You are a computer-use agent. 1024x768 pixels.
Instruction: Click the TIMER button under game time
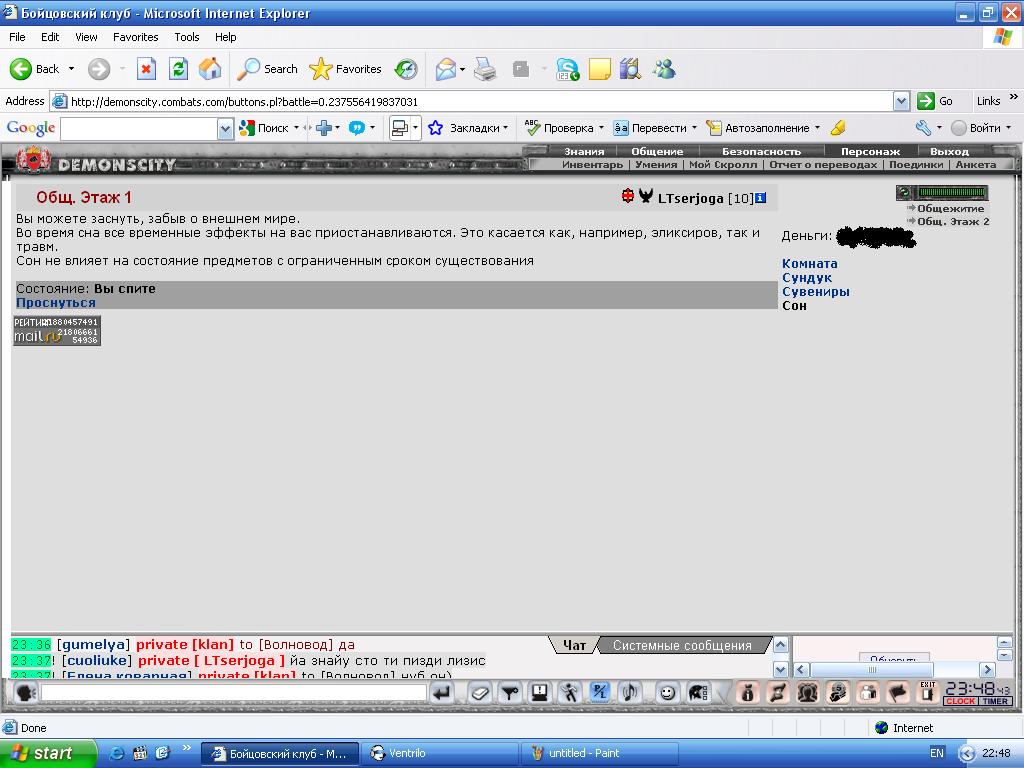[x=995, y=701]
